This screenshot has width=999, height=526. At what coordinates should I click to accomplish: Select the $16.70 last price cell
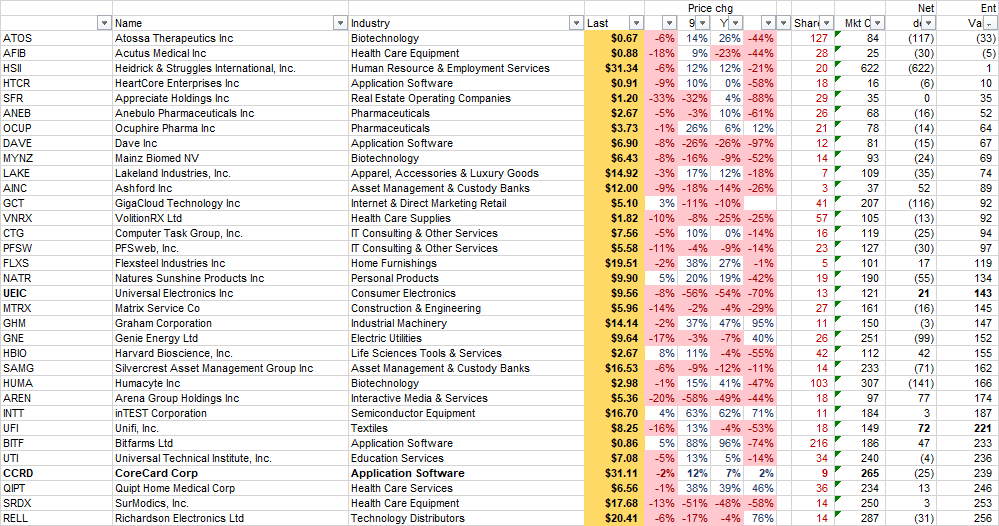pyautogui.click(x=614, y=413)
